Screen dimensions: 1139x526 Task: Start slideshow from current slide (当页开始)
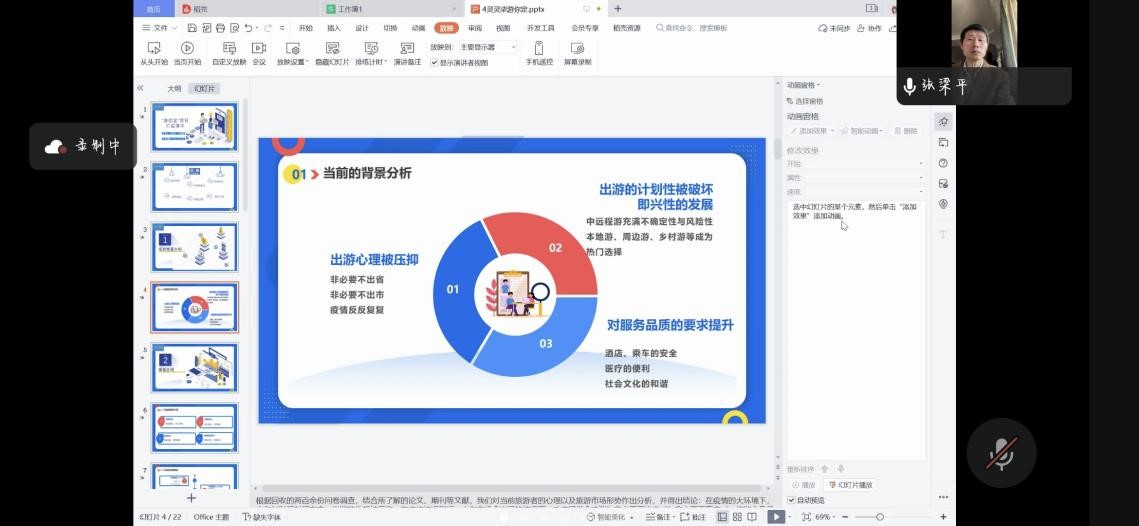[187, 53]
